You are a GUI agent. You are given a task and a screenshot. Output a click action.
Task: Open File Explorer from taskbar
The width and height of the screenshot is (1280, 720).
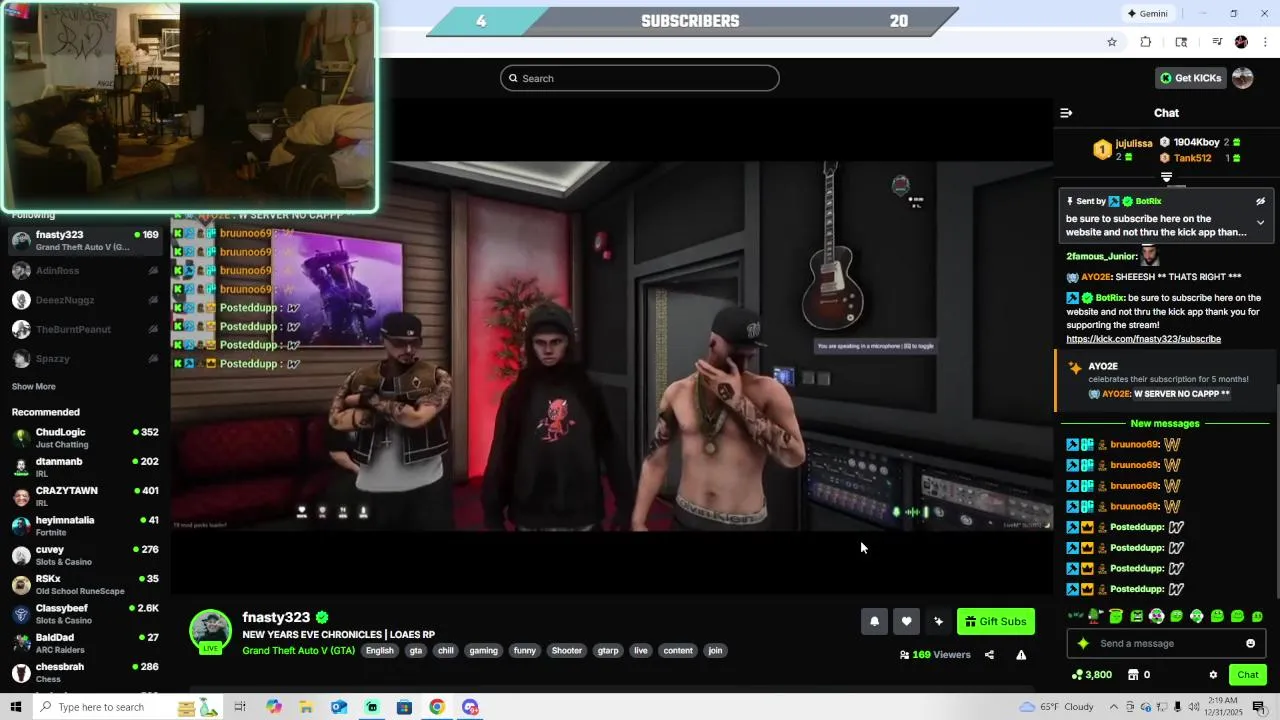[306, 707]
